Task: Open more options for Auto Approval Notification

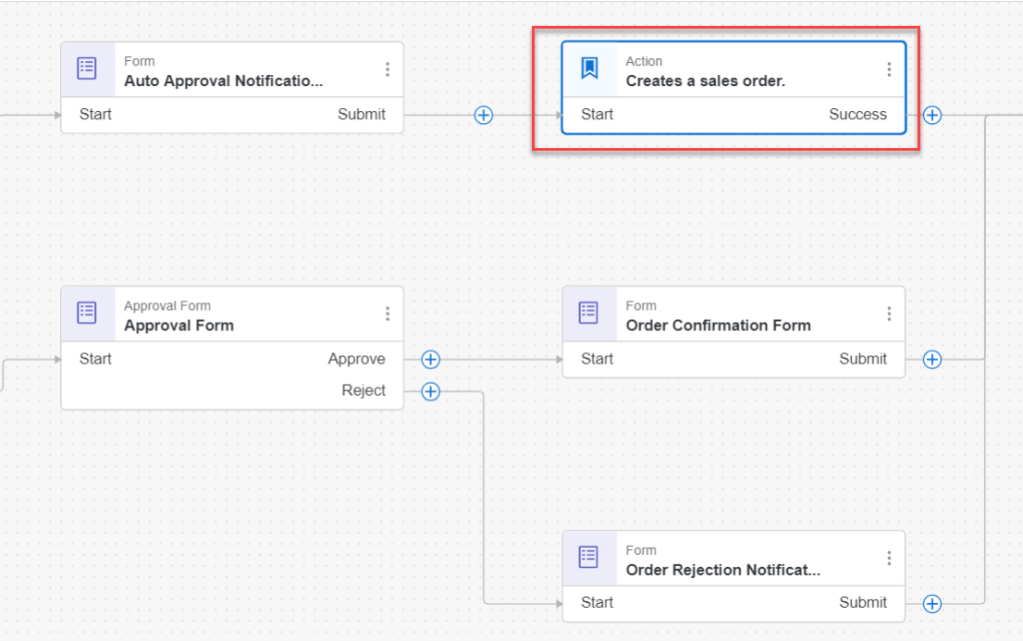Action: [x=387, y=69]
